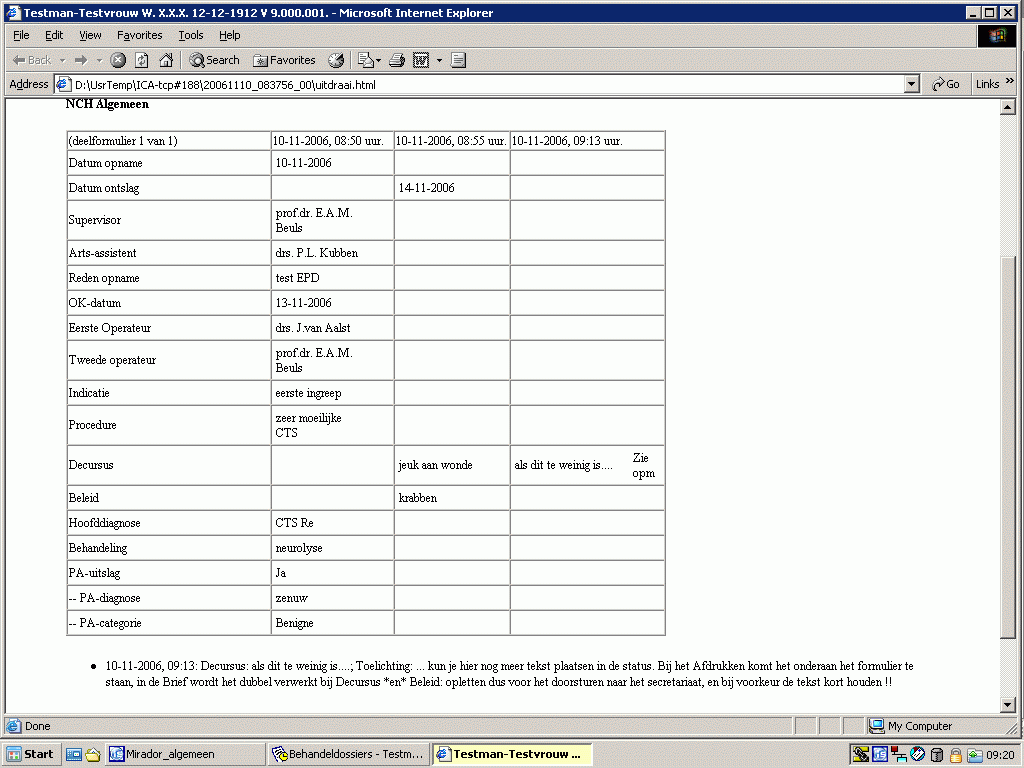The image size is (1024, 768).
Task: Go to the Home page icon
Action: click(x=166, y=60)
